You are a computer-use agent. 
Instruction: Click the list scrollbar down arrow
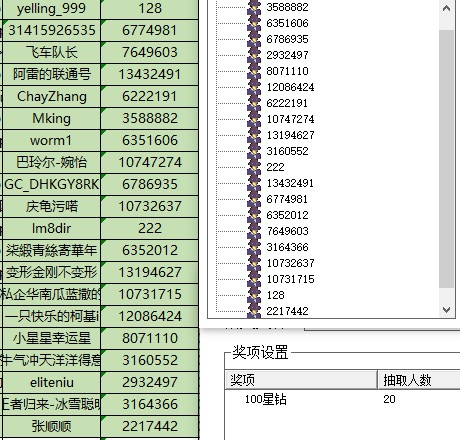(x=446, y=310)
